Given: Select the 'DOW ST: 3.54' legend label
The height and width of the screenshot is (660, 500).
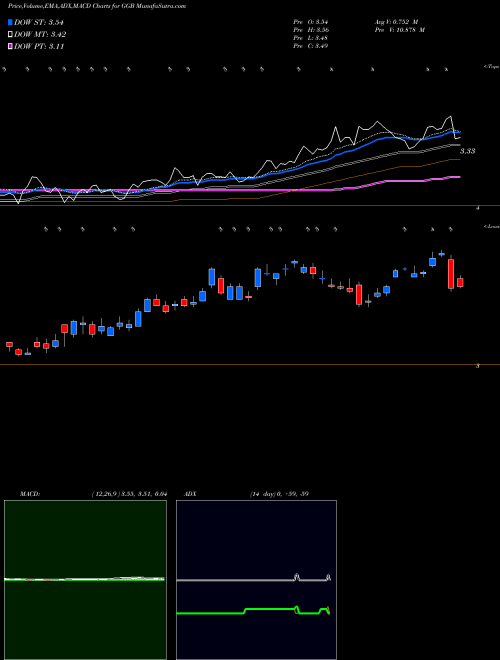Looking at the screenshot, I should 39,22.
